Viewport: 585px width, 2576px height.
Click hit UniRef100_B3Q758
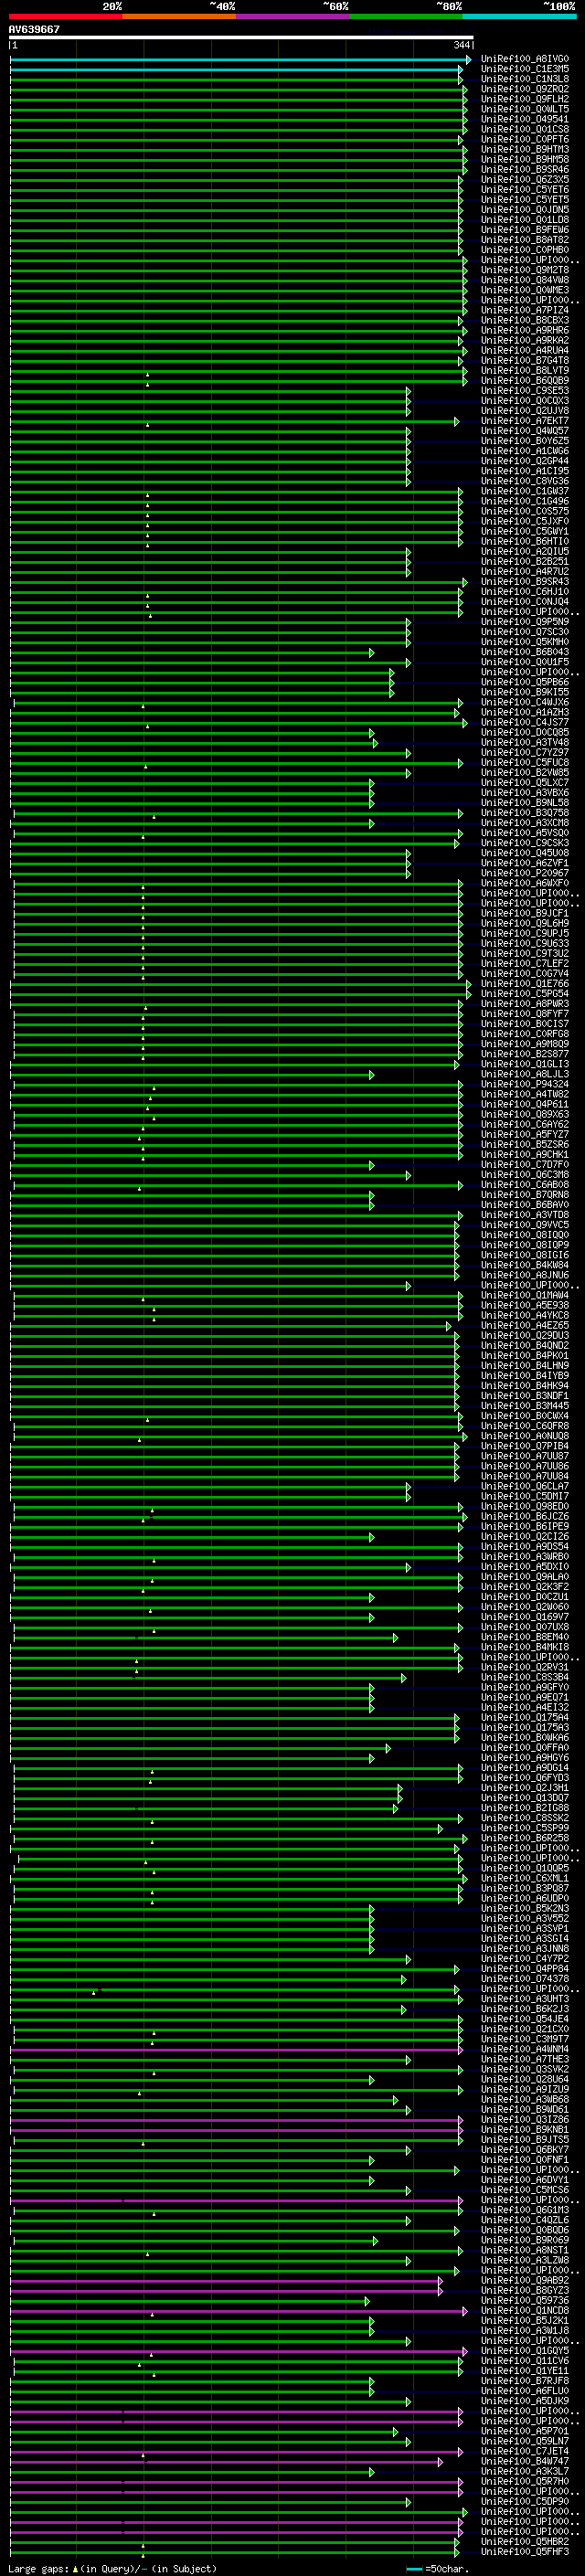525,813
